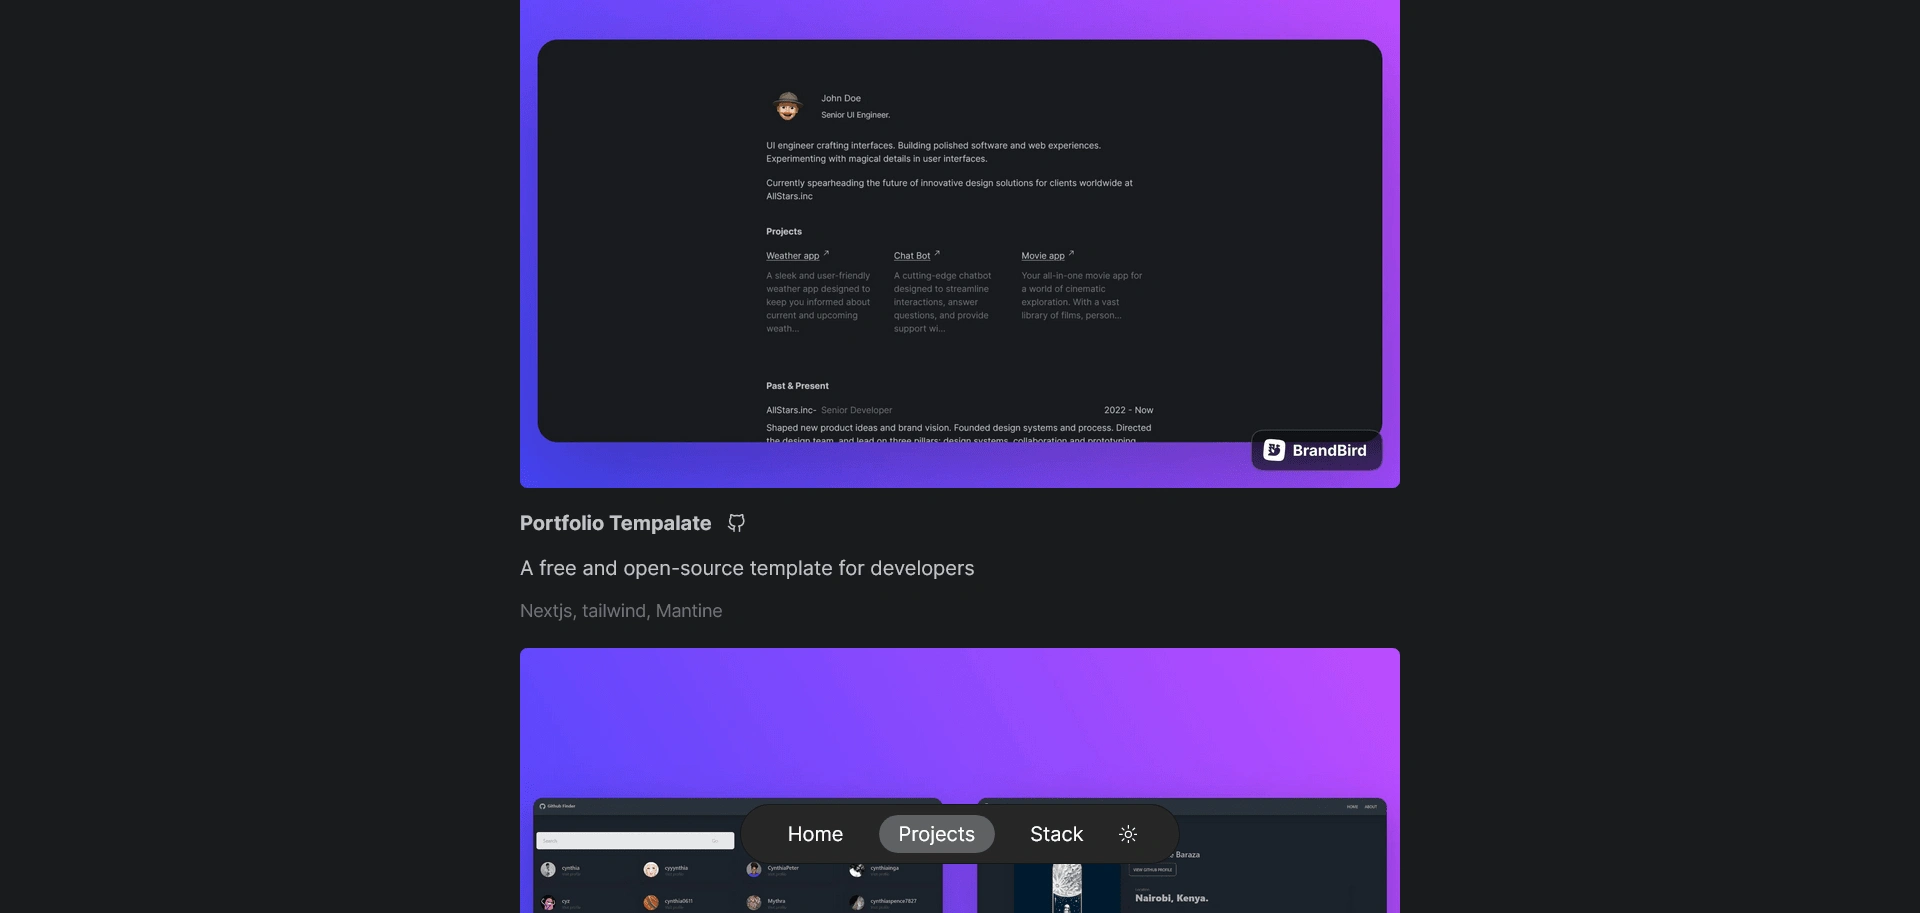
Task: Switch to the Stack nav item
Action: coord(1056,834)
